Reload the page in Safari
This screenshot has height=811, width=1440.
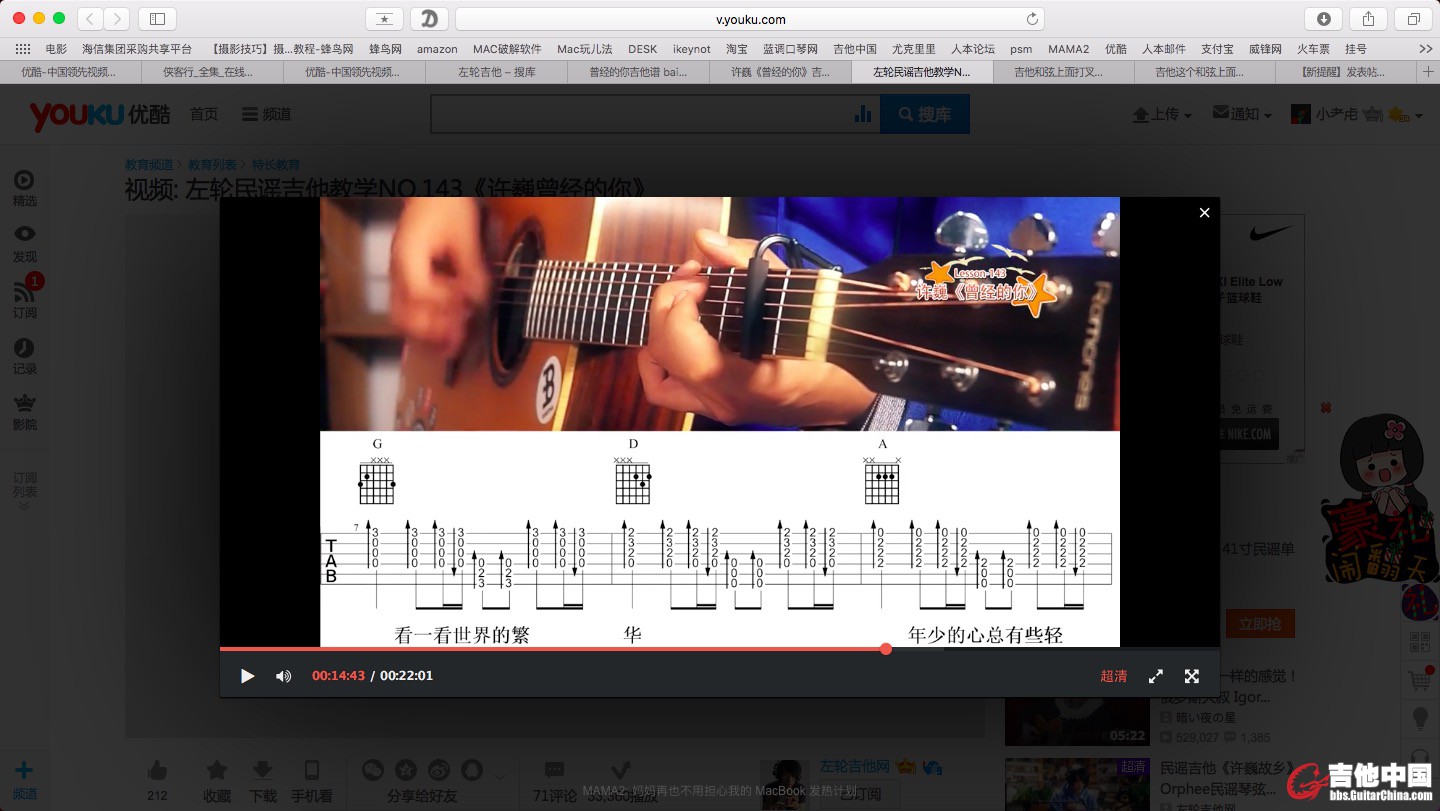(1032, 19)
